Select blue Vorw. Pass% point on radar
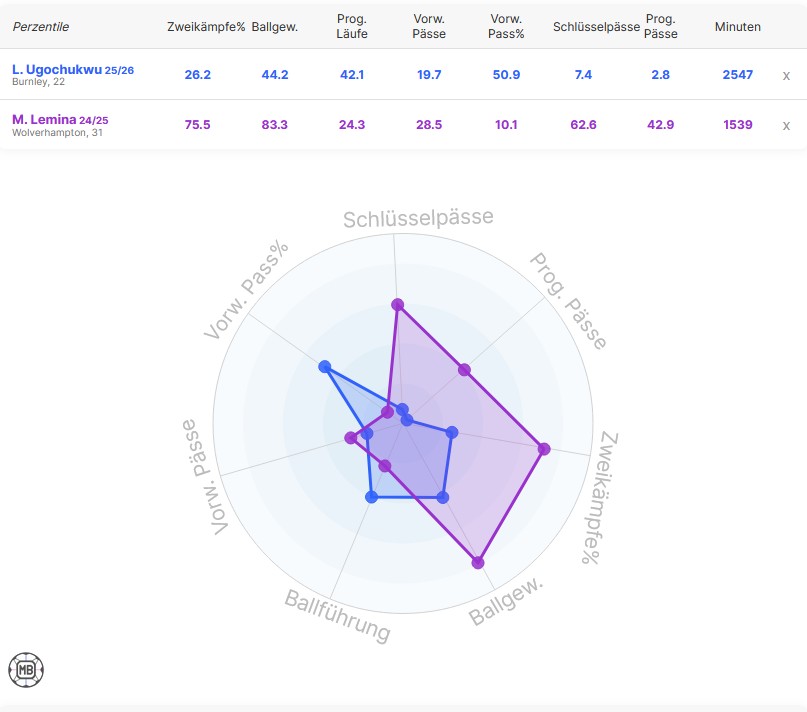The width and height of the screenshot is (807, 712). coord(325,367)
